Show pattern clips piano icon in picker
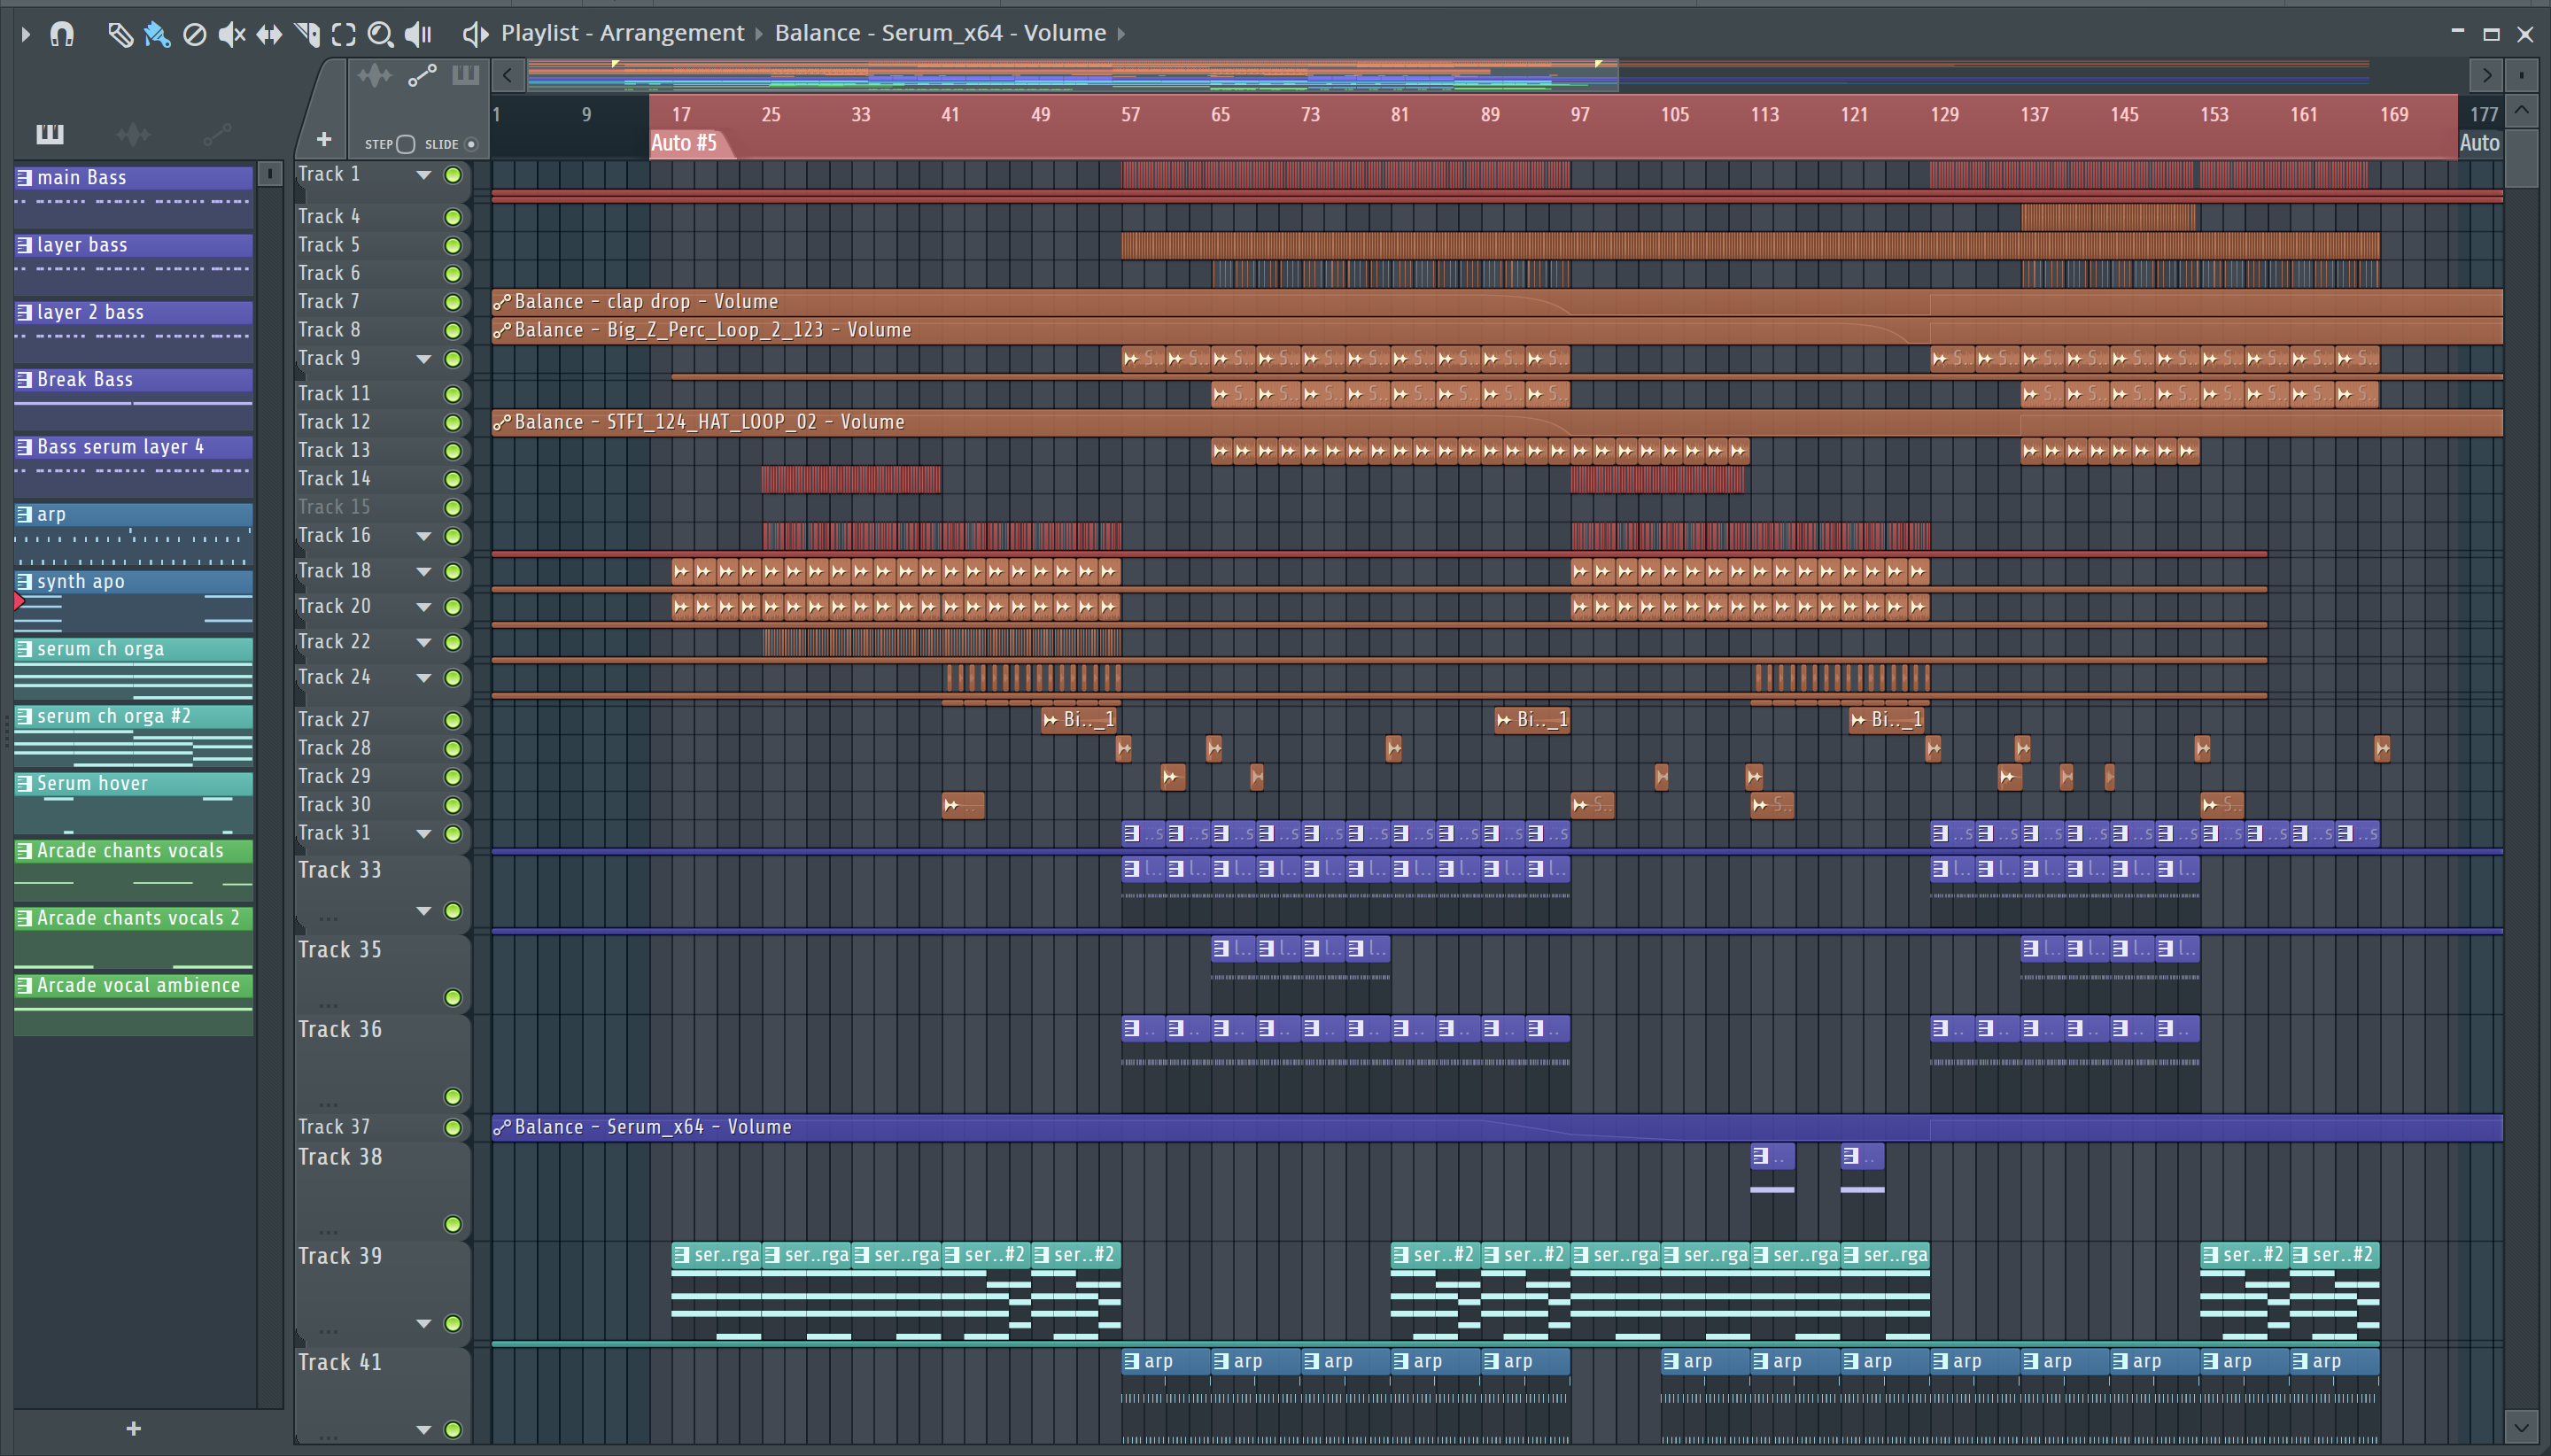Screen dimensions: 2551x1456 pyautogui.click(x=466, y=75)
